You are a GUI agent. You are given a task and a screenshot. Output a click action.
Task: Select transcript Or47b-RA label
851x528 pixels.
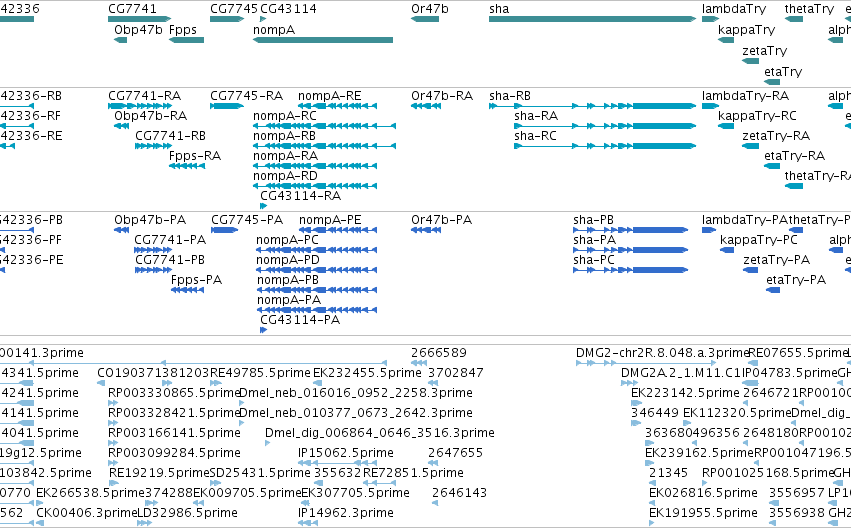coord(442,96)
